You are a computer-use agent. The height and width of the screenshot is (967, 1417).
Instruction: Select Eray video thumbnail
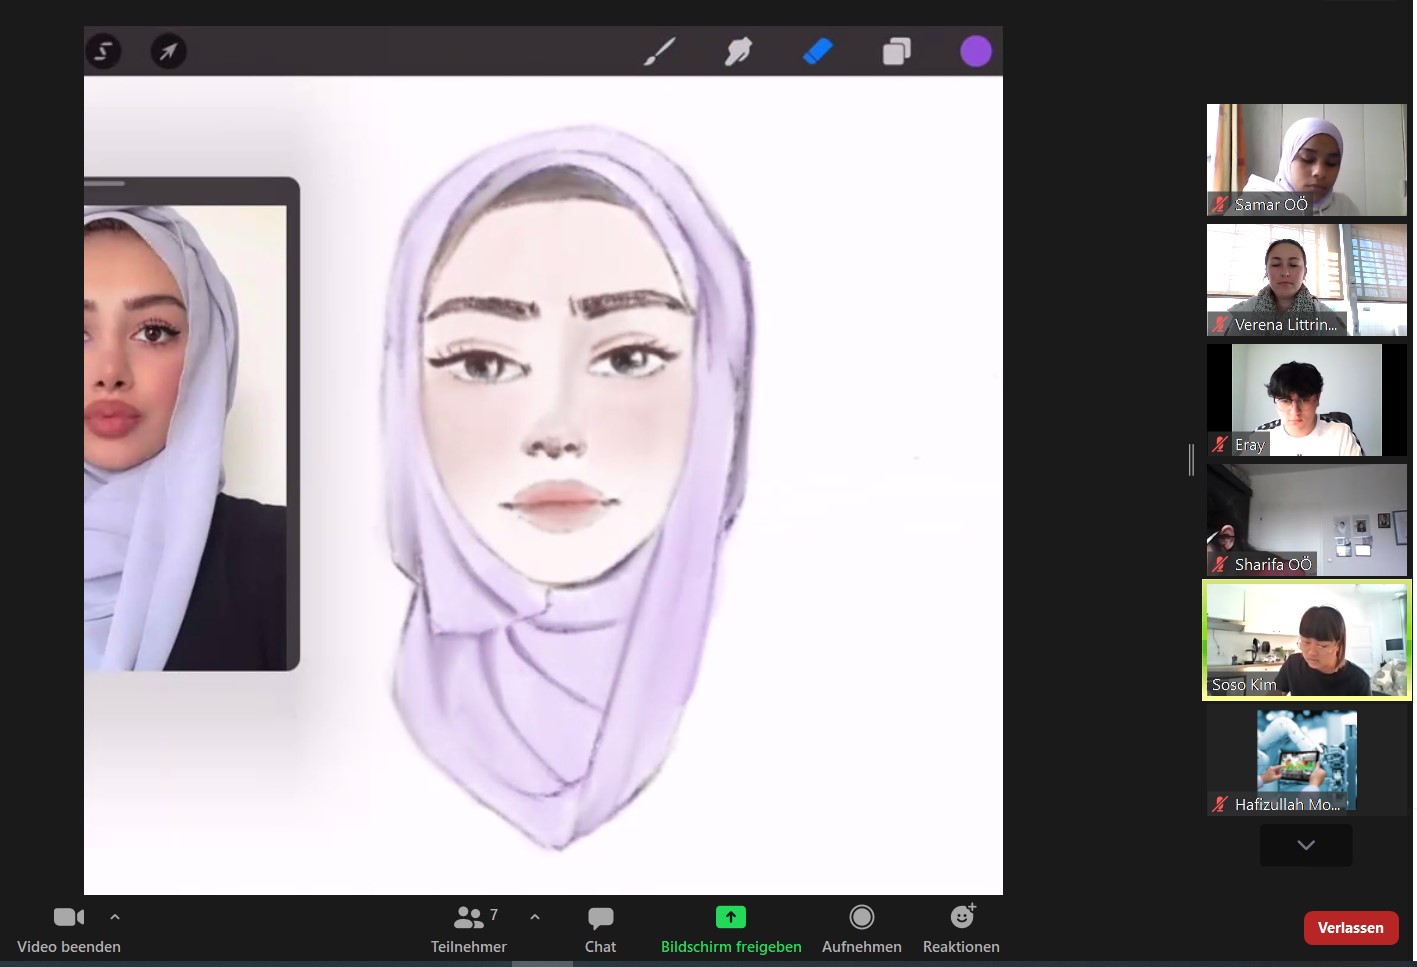tap(1307, 400)
